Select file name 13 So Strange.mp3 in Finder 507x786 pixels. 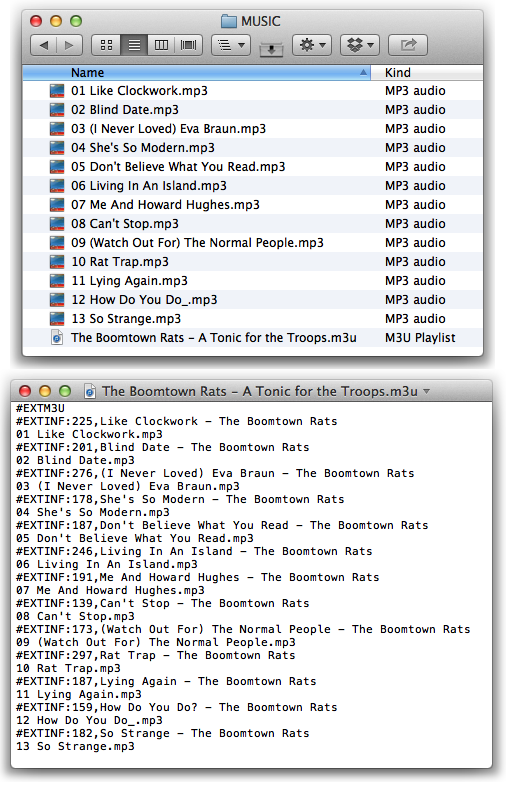tap(126, 319)
